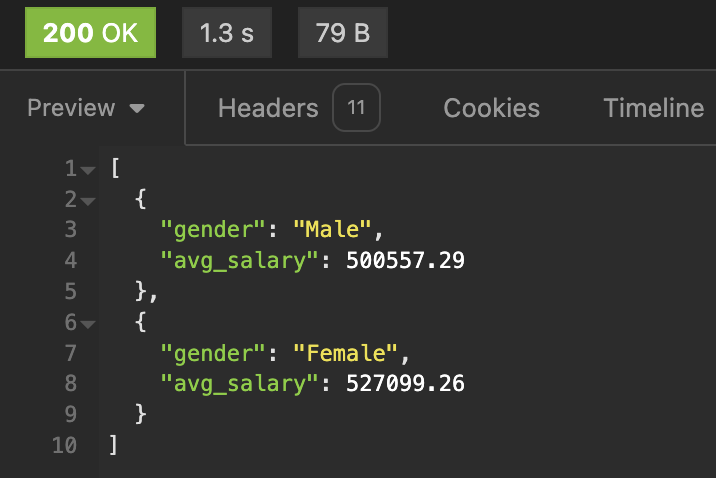Click the "gender" key on line 3
716x478 pixels.
(213, 229)
